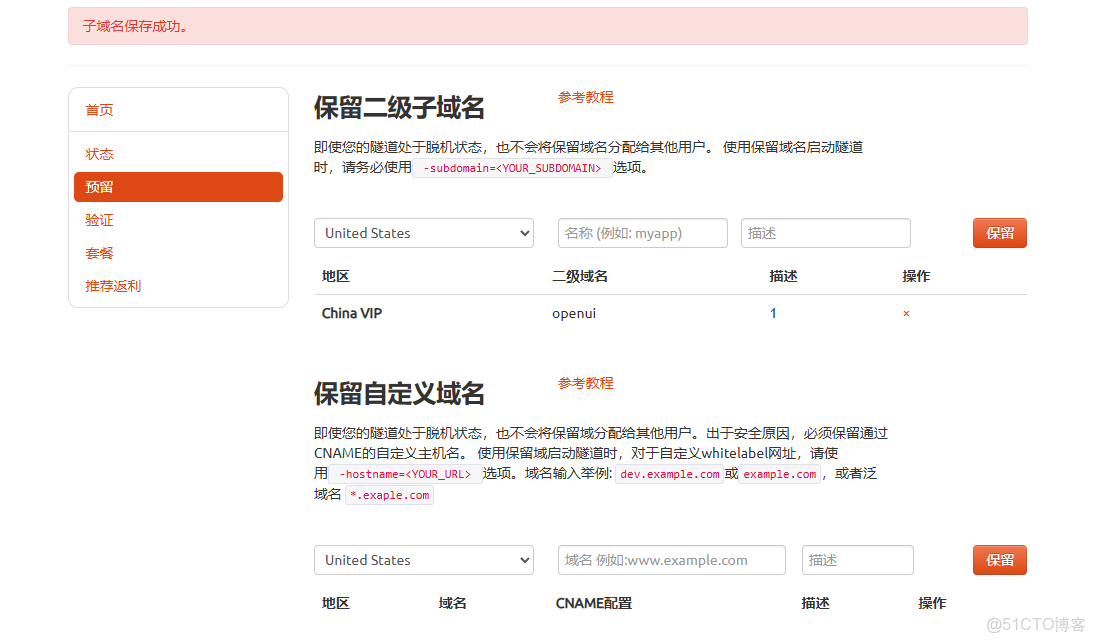
Task: Open the region dropdown in 保留自定义域名 section
Action: (423, 560)
